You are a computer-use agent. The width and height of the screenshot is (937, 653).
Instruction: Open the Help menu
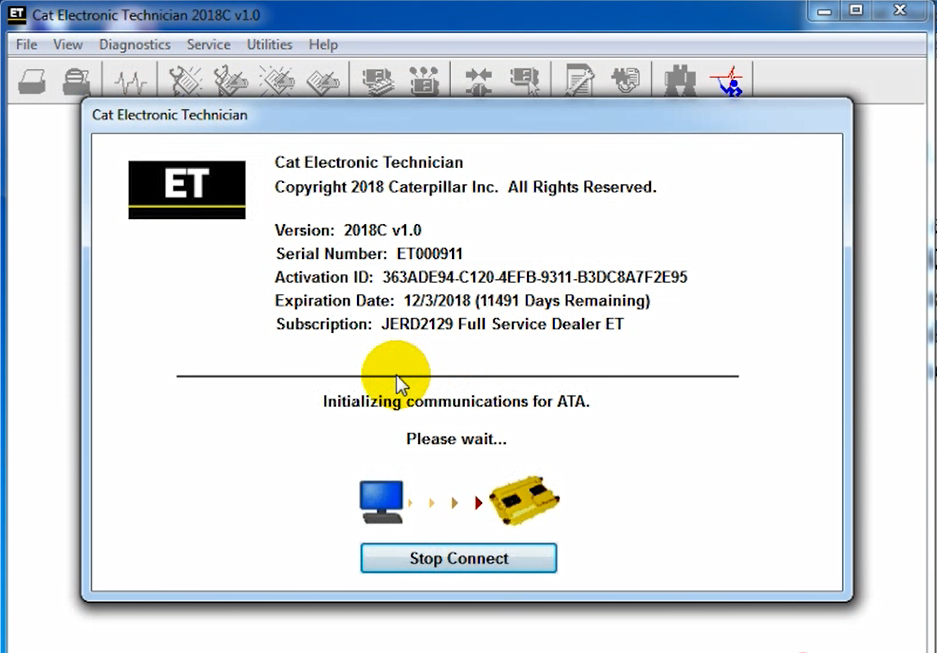(323, 45)
